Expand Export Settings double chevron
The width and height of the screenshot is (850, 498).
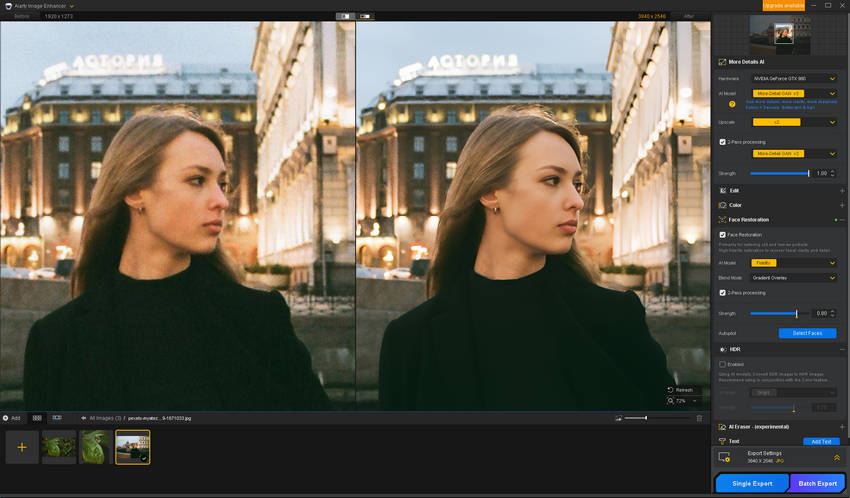point(837,458)
